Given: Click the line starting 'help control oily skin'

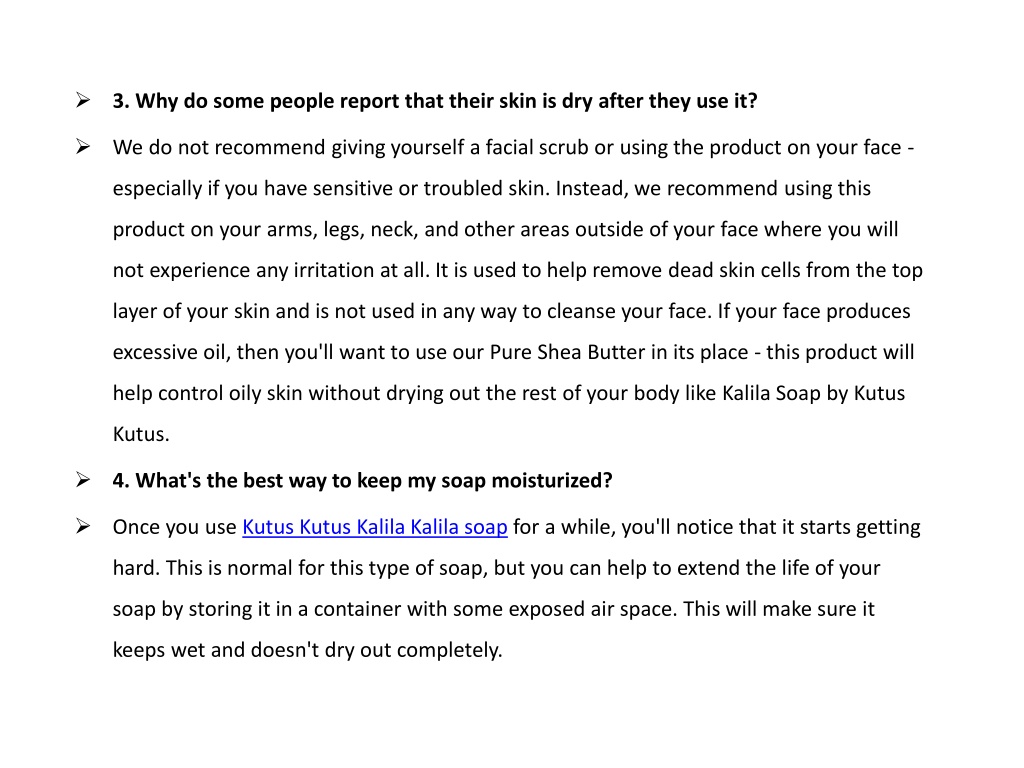Looking at the screenshot, I should click(509, 394).
